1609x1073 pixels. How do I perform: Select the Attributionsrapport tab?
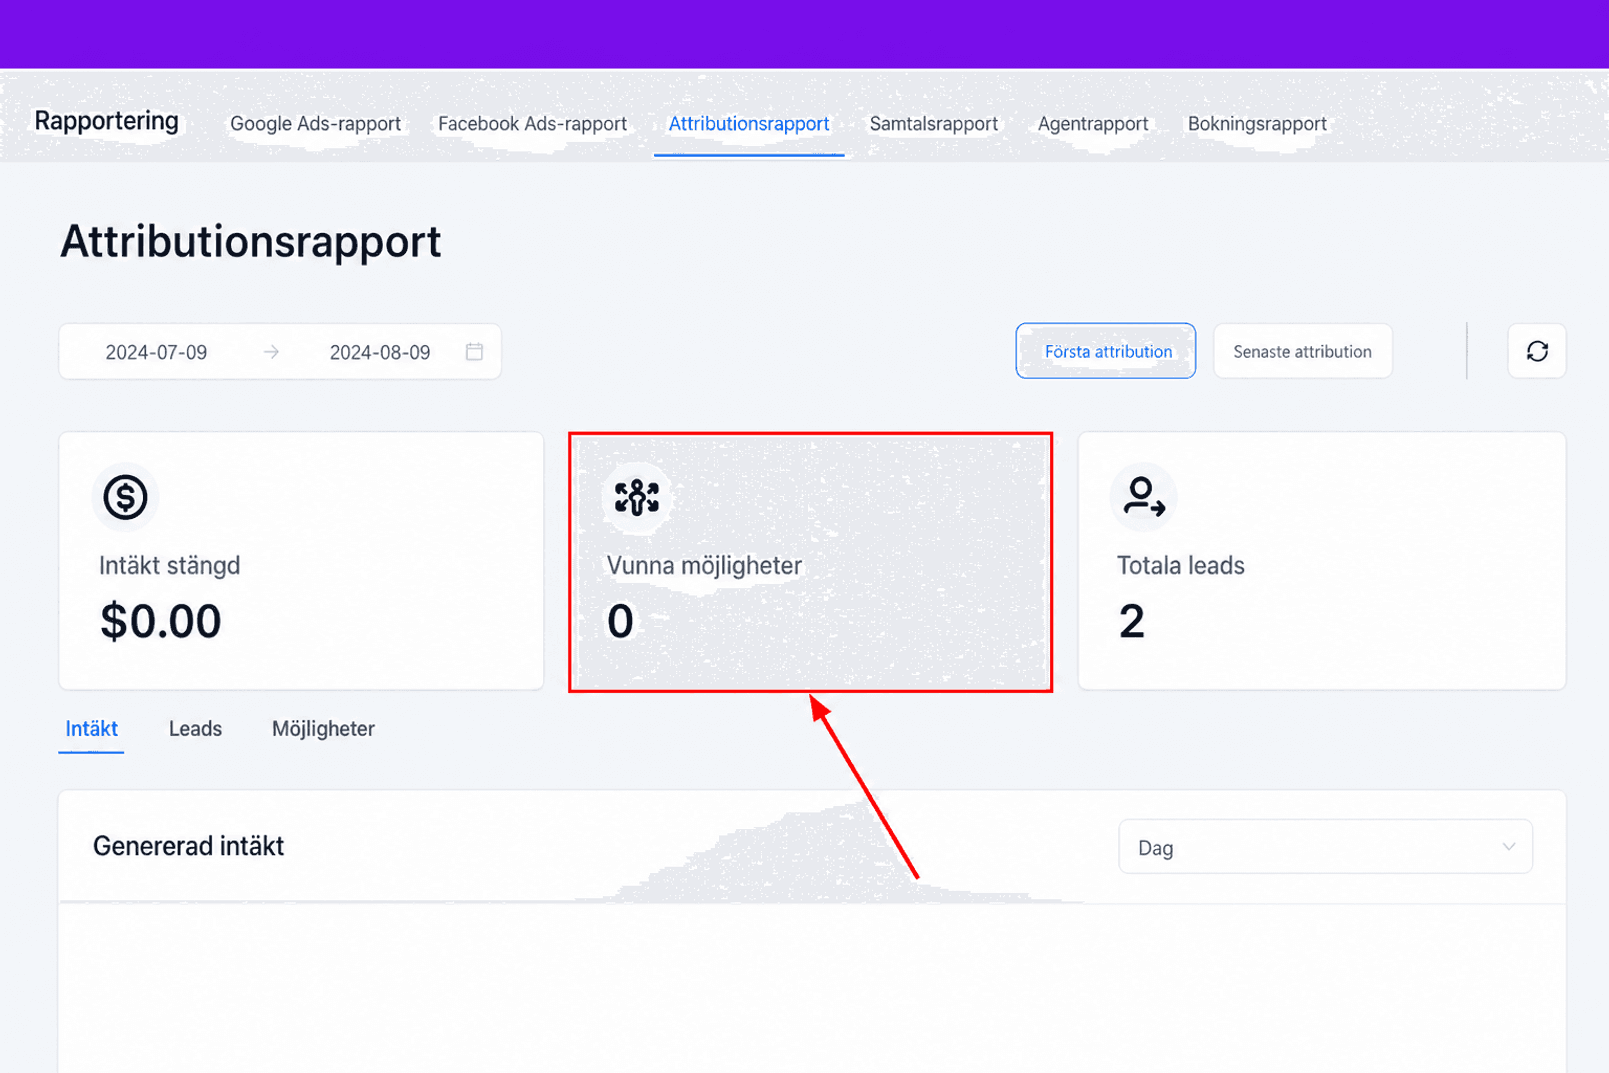click(749, 124)
